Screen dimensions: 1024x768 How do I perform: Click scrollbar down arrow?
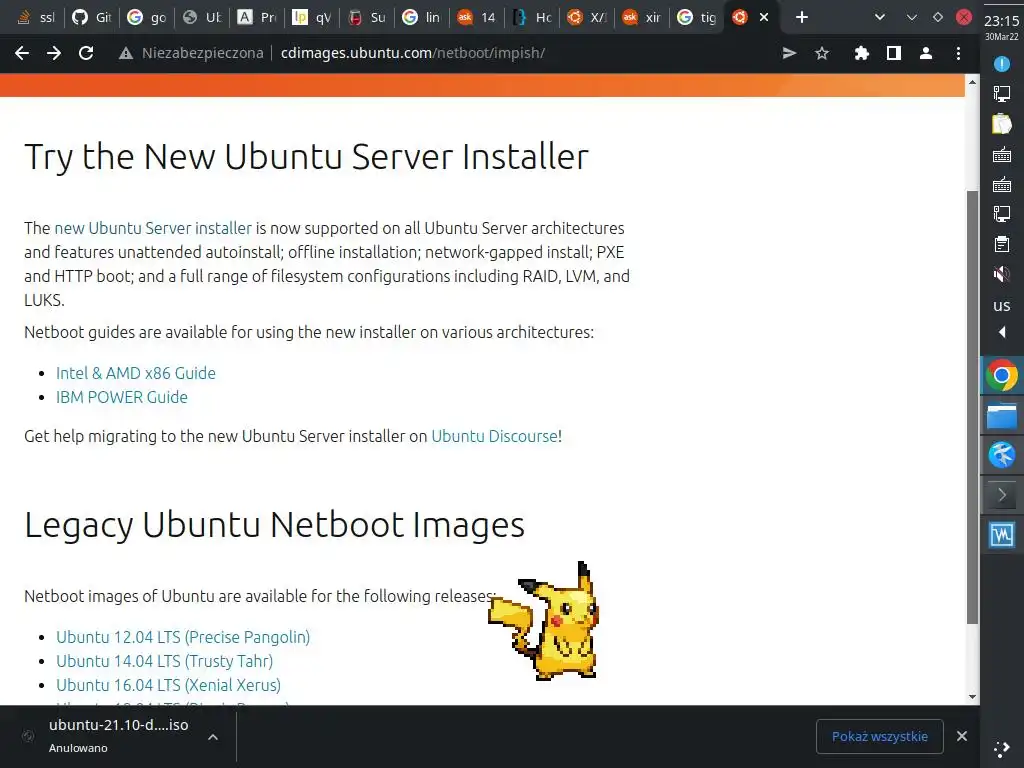tap(972, 697)
